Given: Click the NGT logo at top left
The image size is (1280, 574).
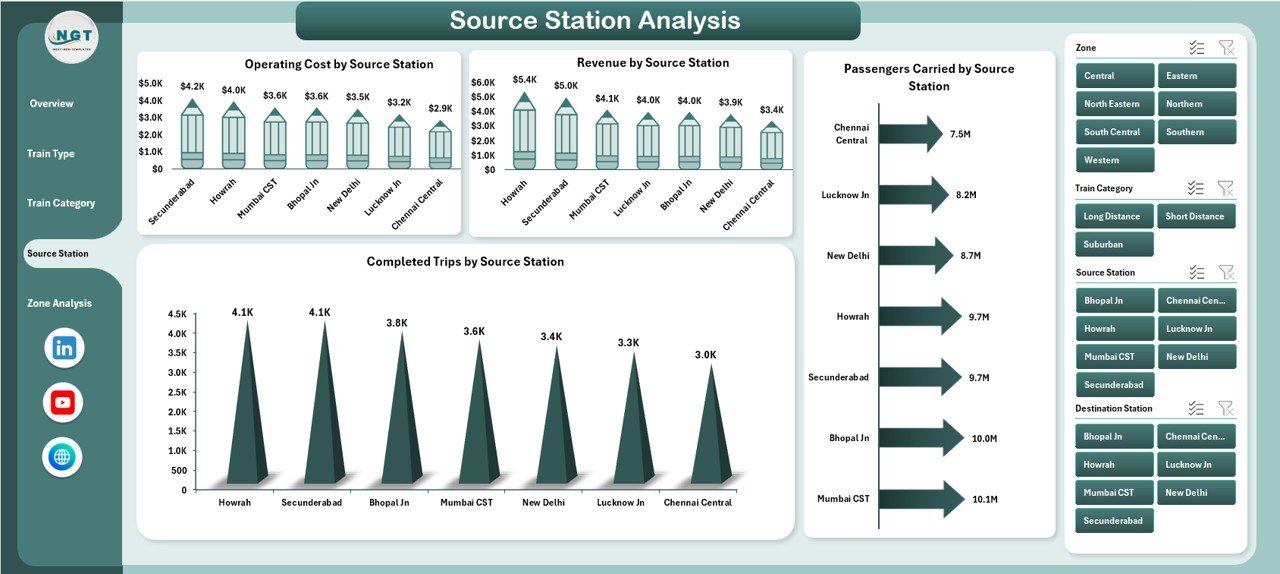Looking at the screenshot, I should (x=71, y=38).
